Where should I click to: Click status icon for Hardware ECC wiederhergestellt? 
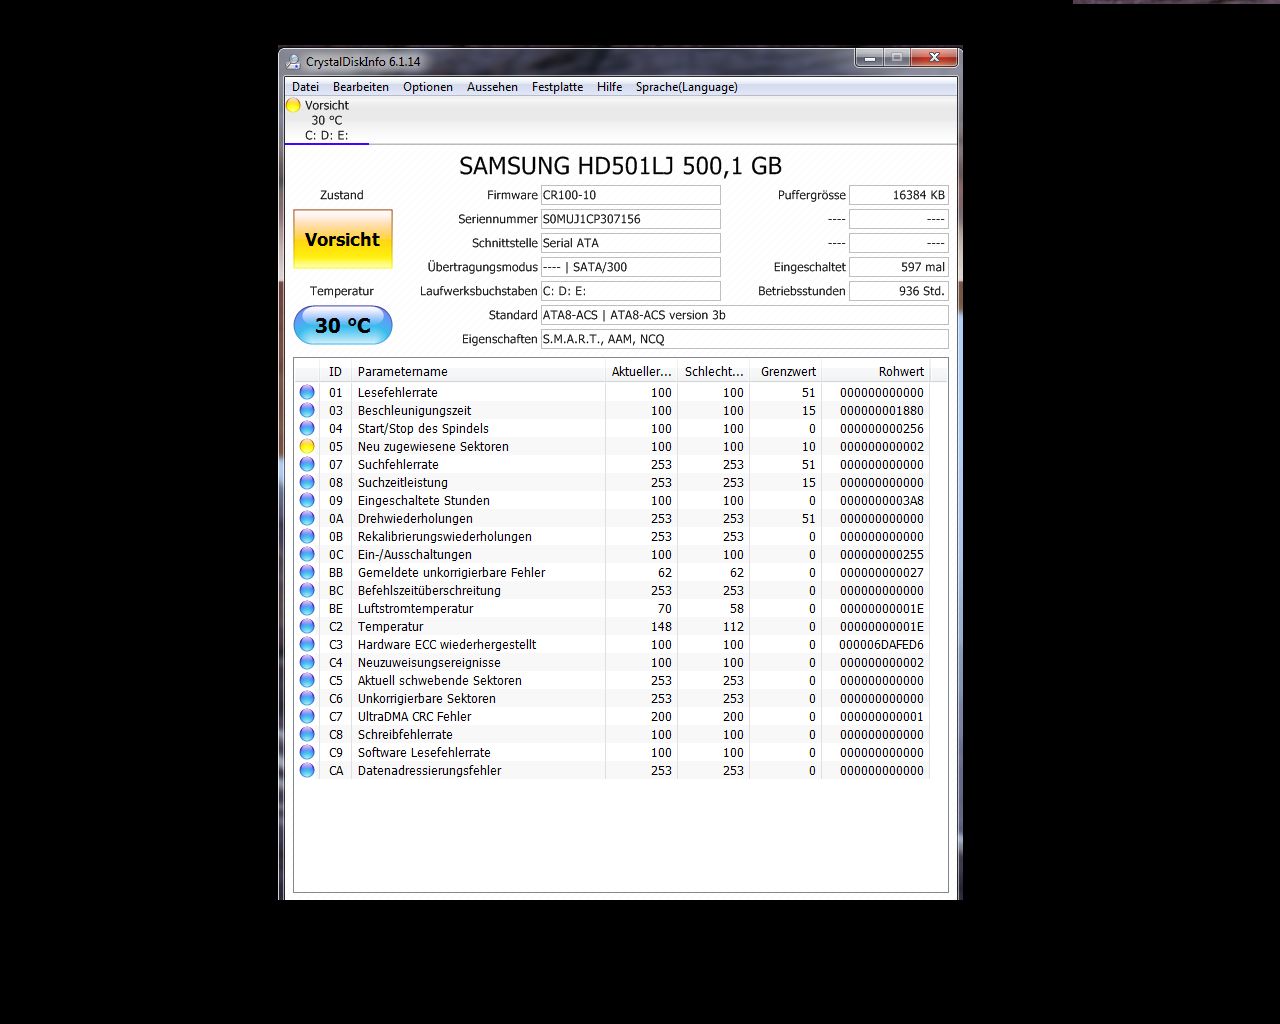307,644
